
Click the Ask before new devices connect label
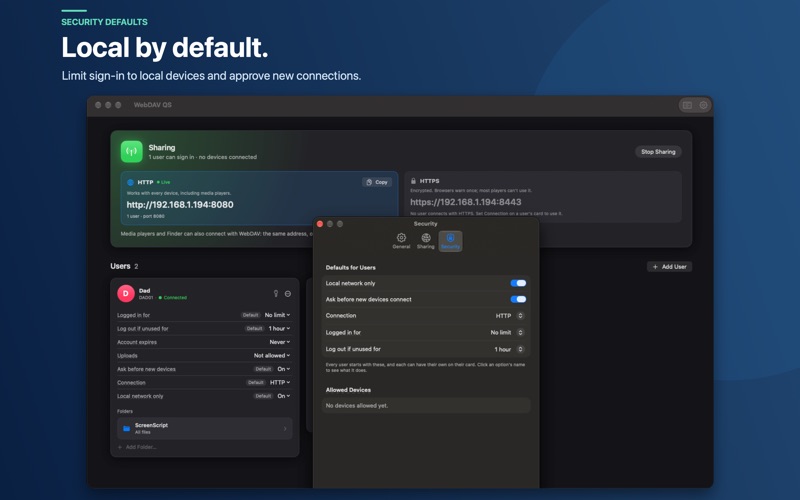(368, 299)
